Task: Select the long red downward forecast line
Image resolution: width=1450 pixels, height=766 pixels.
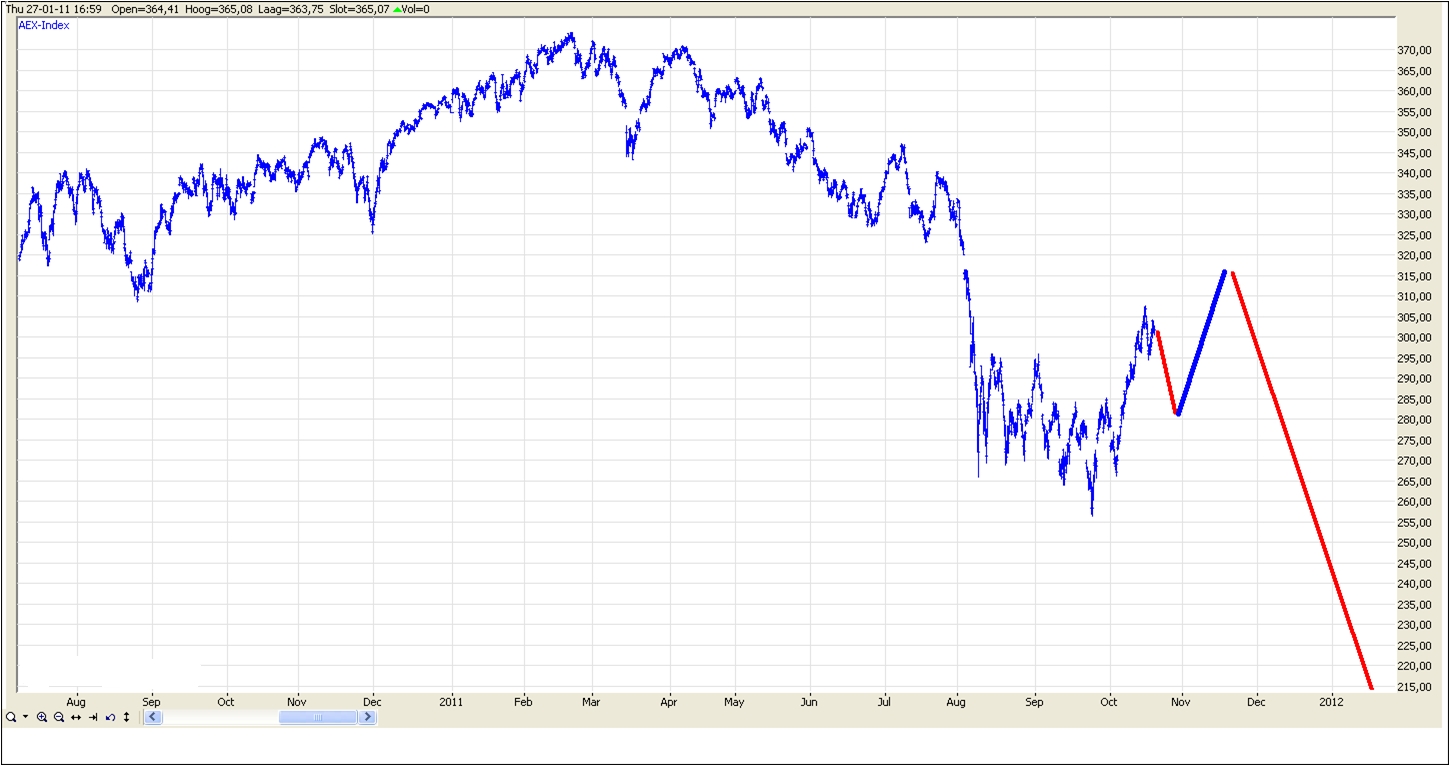Action: pyautogui.click(x=1300, y=478)
